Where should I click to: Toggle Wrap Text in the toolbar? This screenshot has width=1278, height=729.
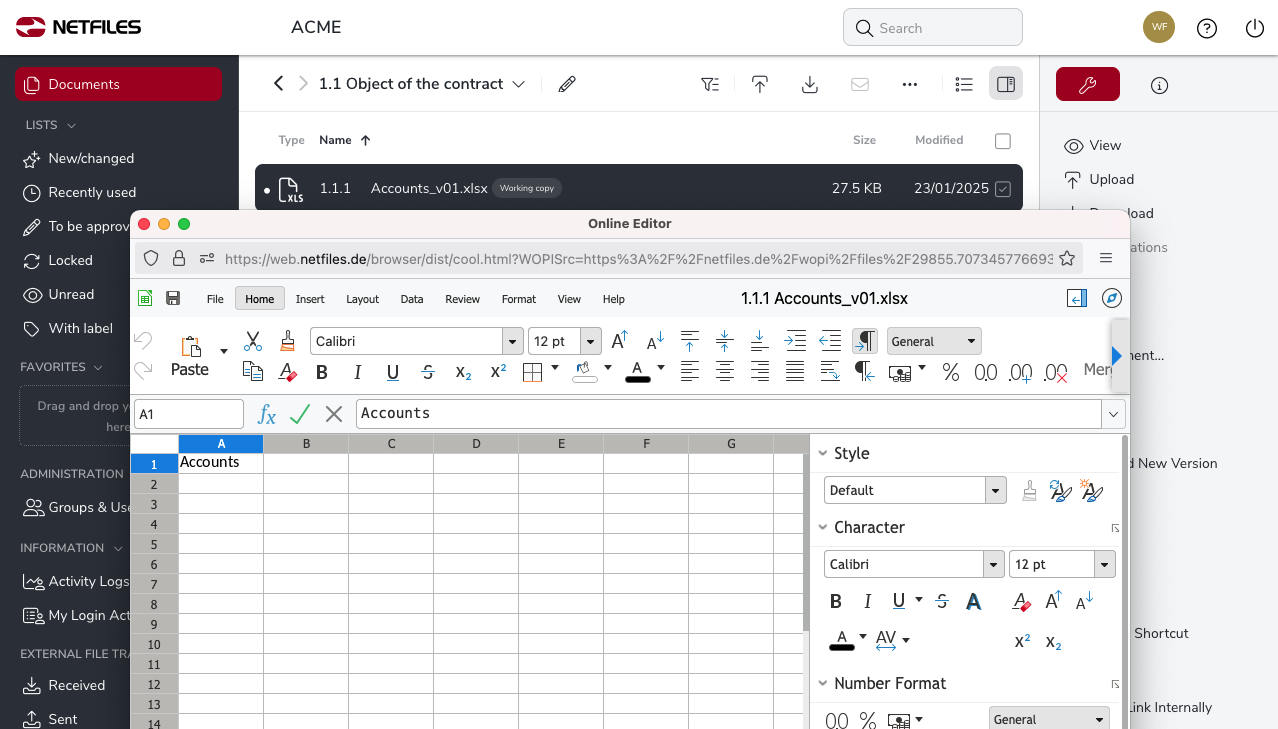[x=830, y=372]
